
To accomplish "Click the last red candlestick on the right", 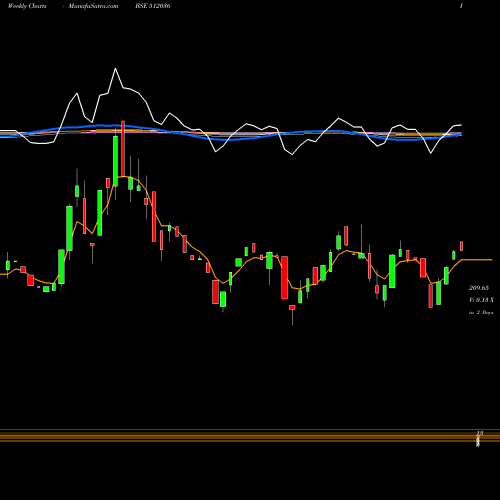I will [462, 246].
